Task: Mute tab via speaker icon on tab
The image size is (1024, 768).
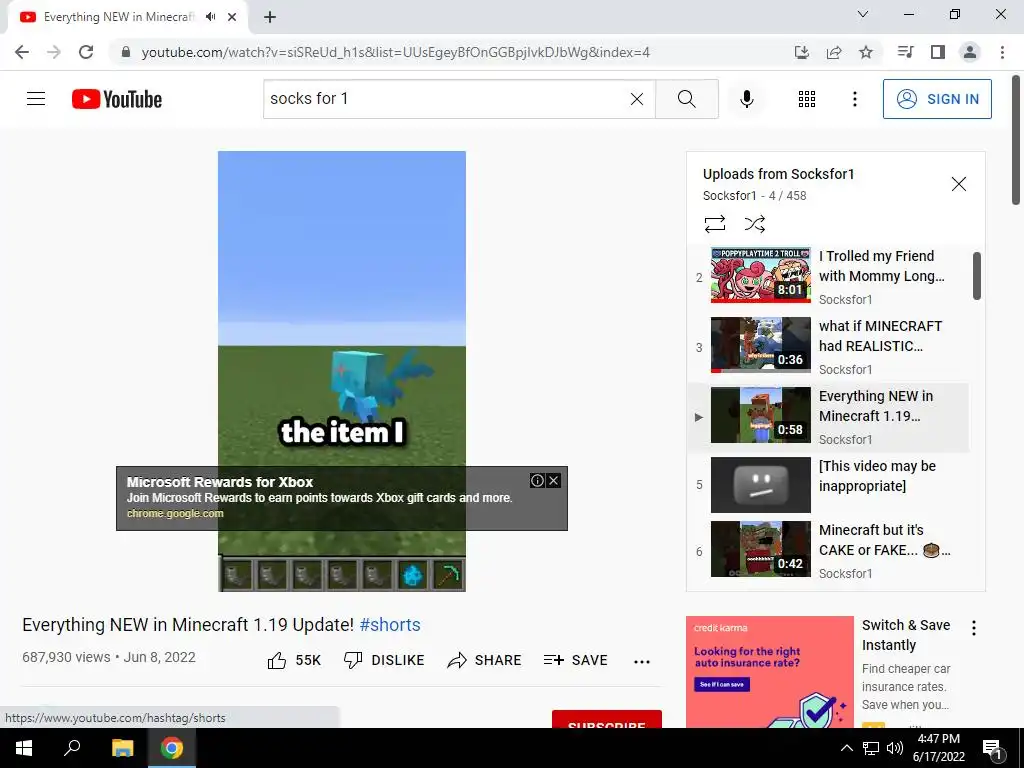Action: pos(210,17)
